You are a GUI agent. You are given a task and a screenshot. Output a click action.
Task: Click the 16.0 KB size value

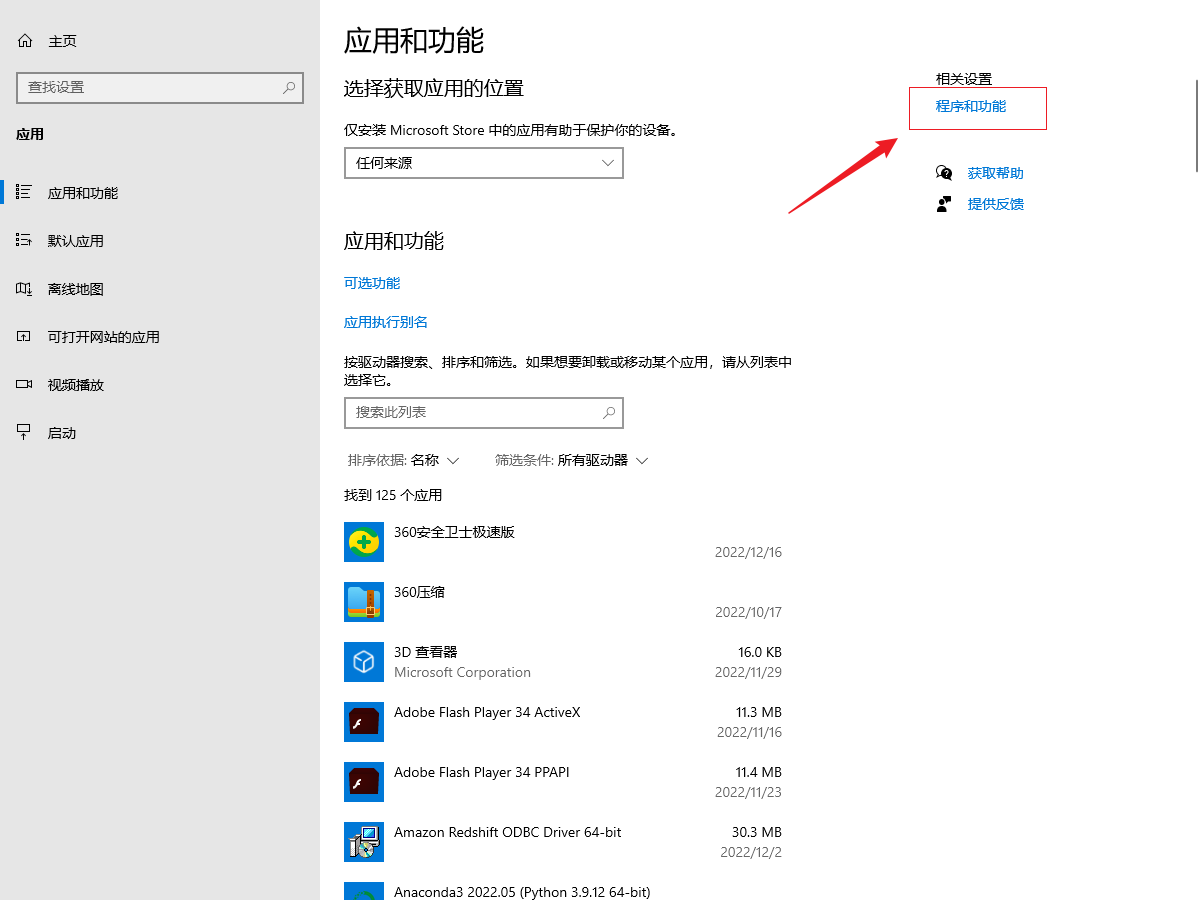[x=760, y=652]
